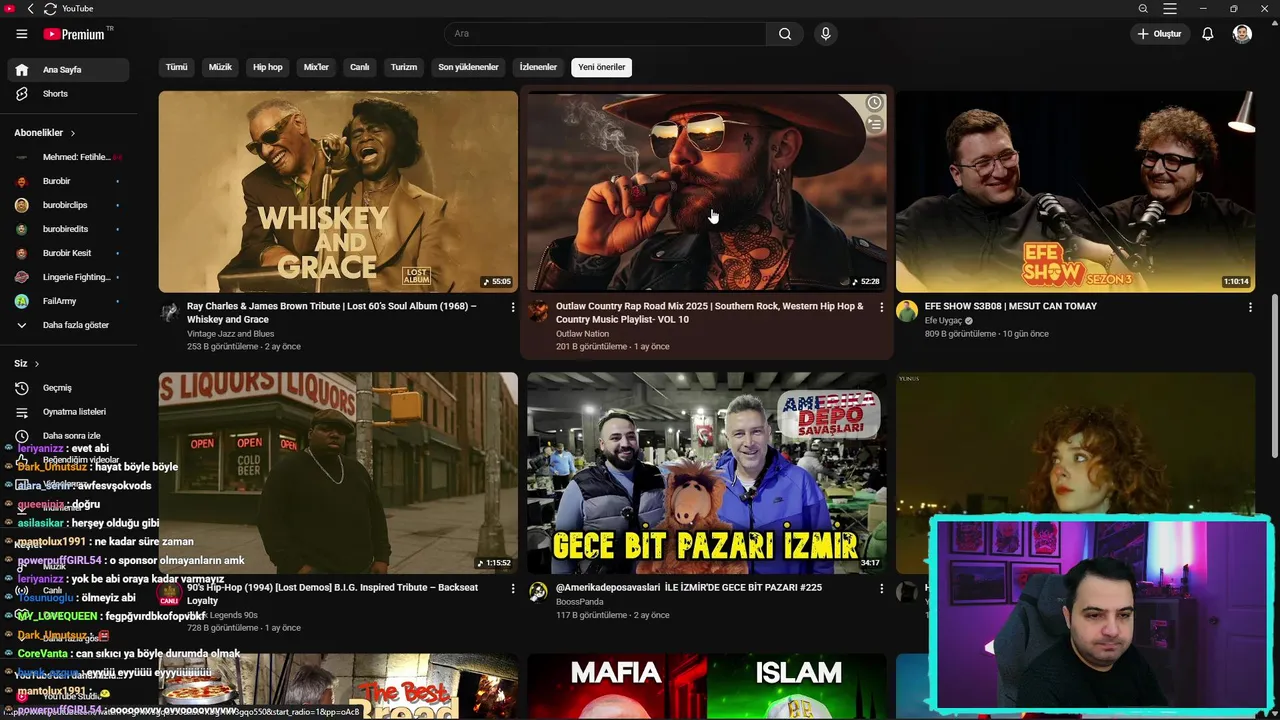The width and height of the screenshot is (1280, 720).
Task: Select the Hip hop filter chip
Action: (x=268, y=67)
